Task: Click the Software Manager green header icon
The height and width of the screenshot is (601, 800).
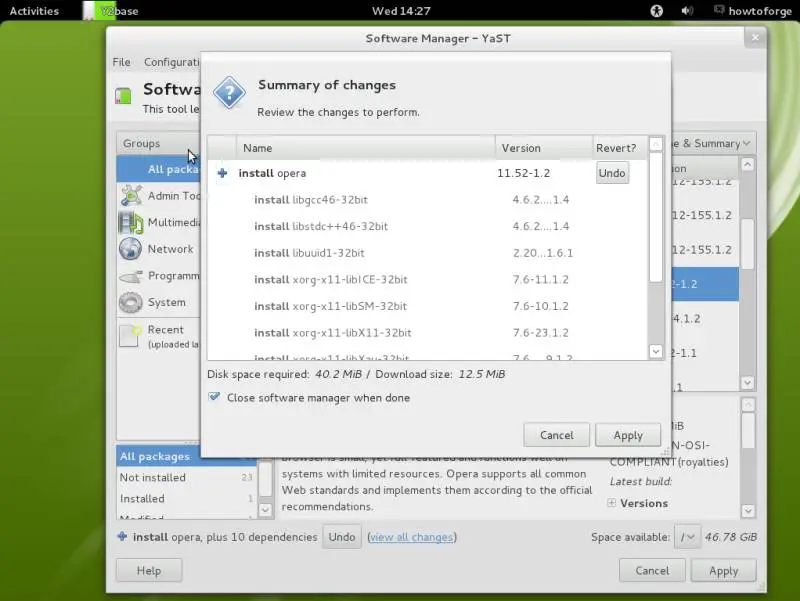Action: click(x=123, y=95)
